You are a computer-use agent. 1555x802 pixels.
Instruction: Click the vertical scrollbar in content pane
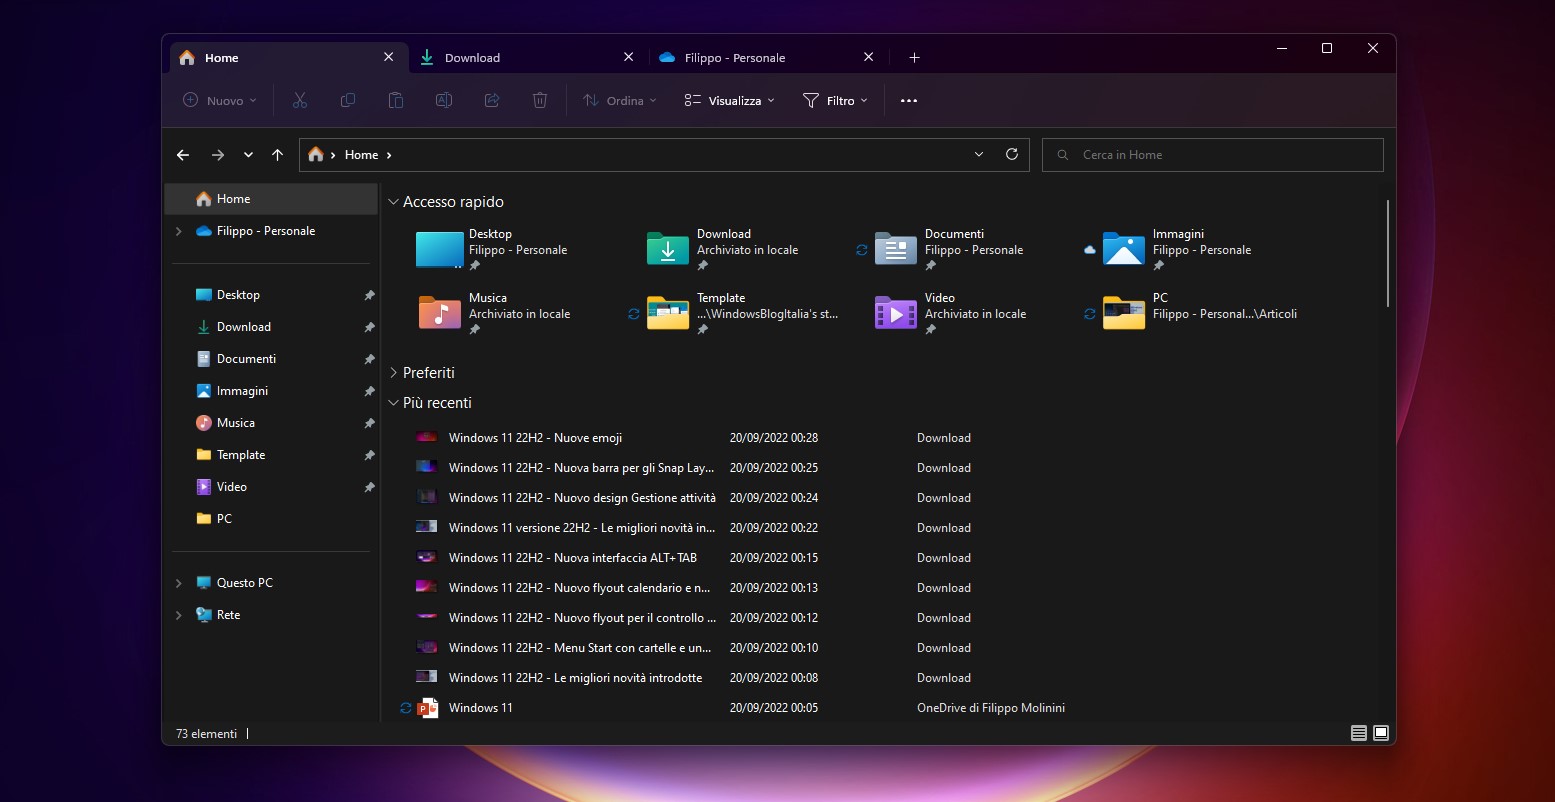1388,254
